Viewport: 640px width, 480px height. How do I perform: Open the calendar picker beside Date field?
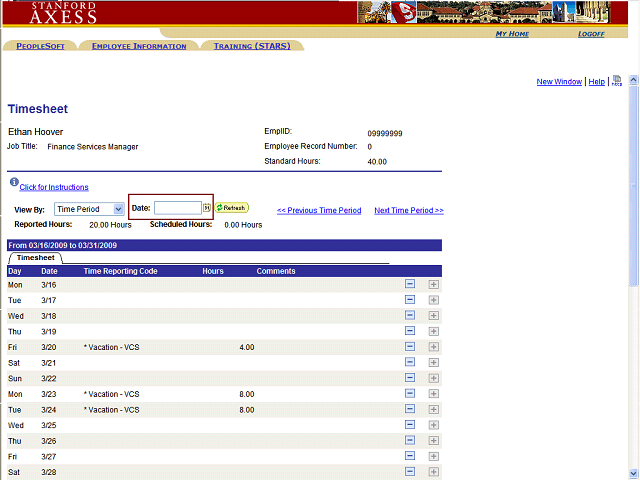click(x=206, y=208)
